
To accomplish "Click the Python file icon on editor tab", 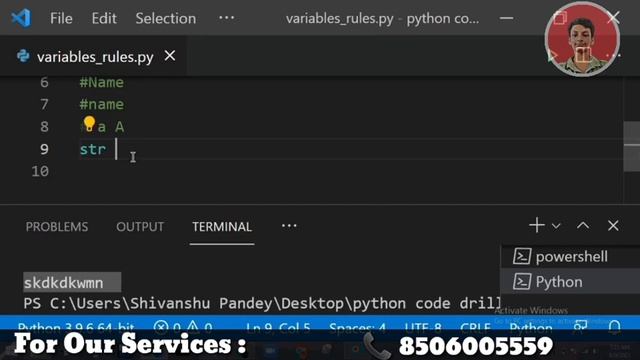I will coord(23,56).
